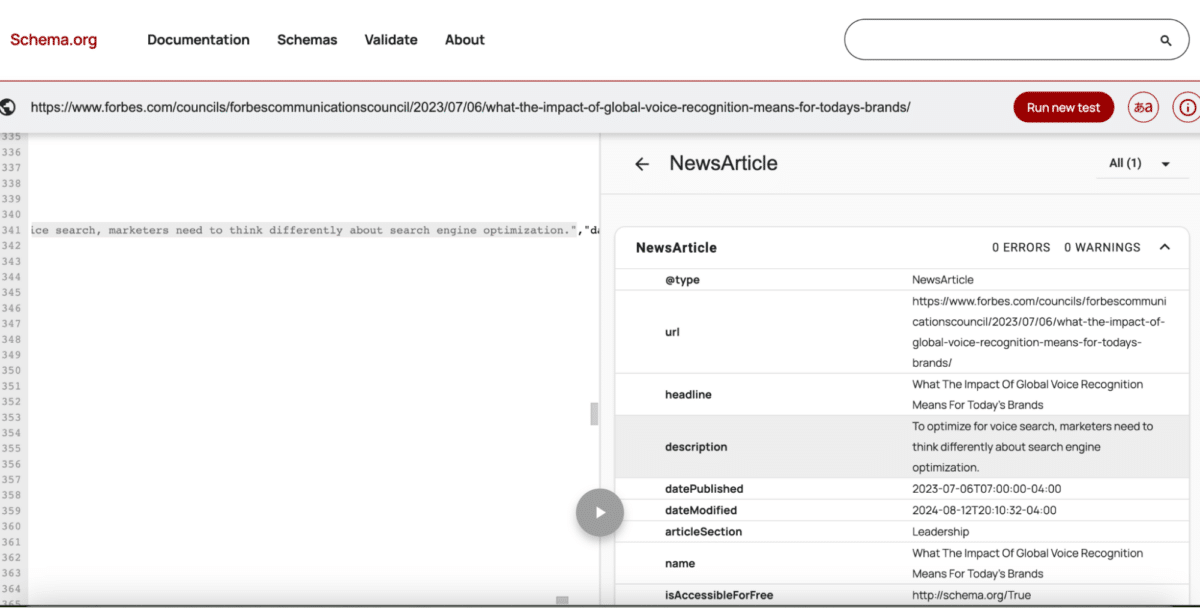The width and height of the screenshot is (1200, 608).
Task: Click the NewsArticle card title
Action: [x=676, y=247]
